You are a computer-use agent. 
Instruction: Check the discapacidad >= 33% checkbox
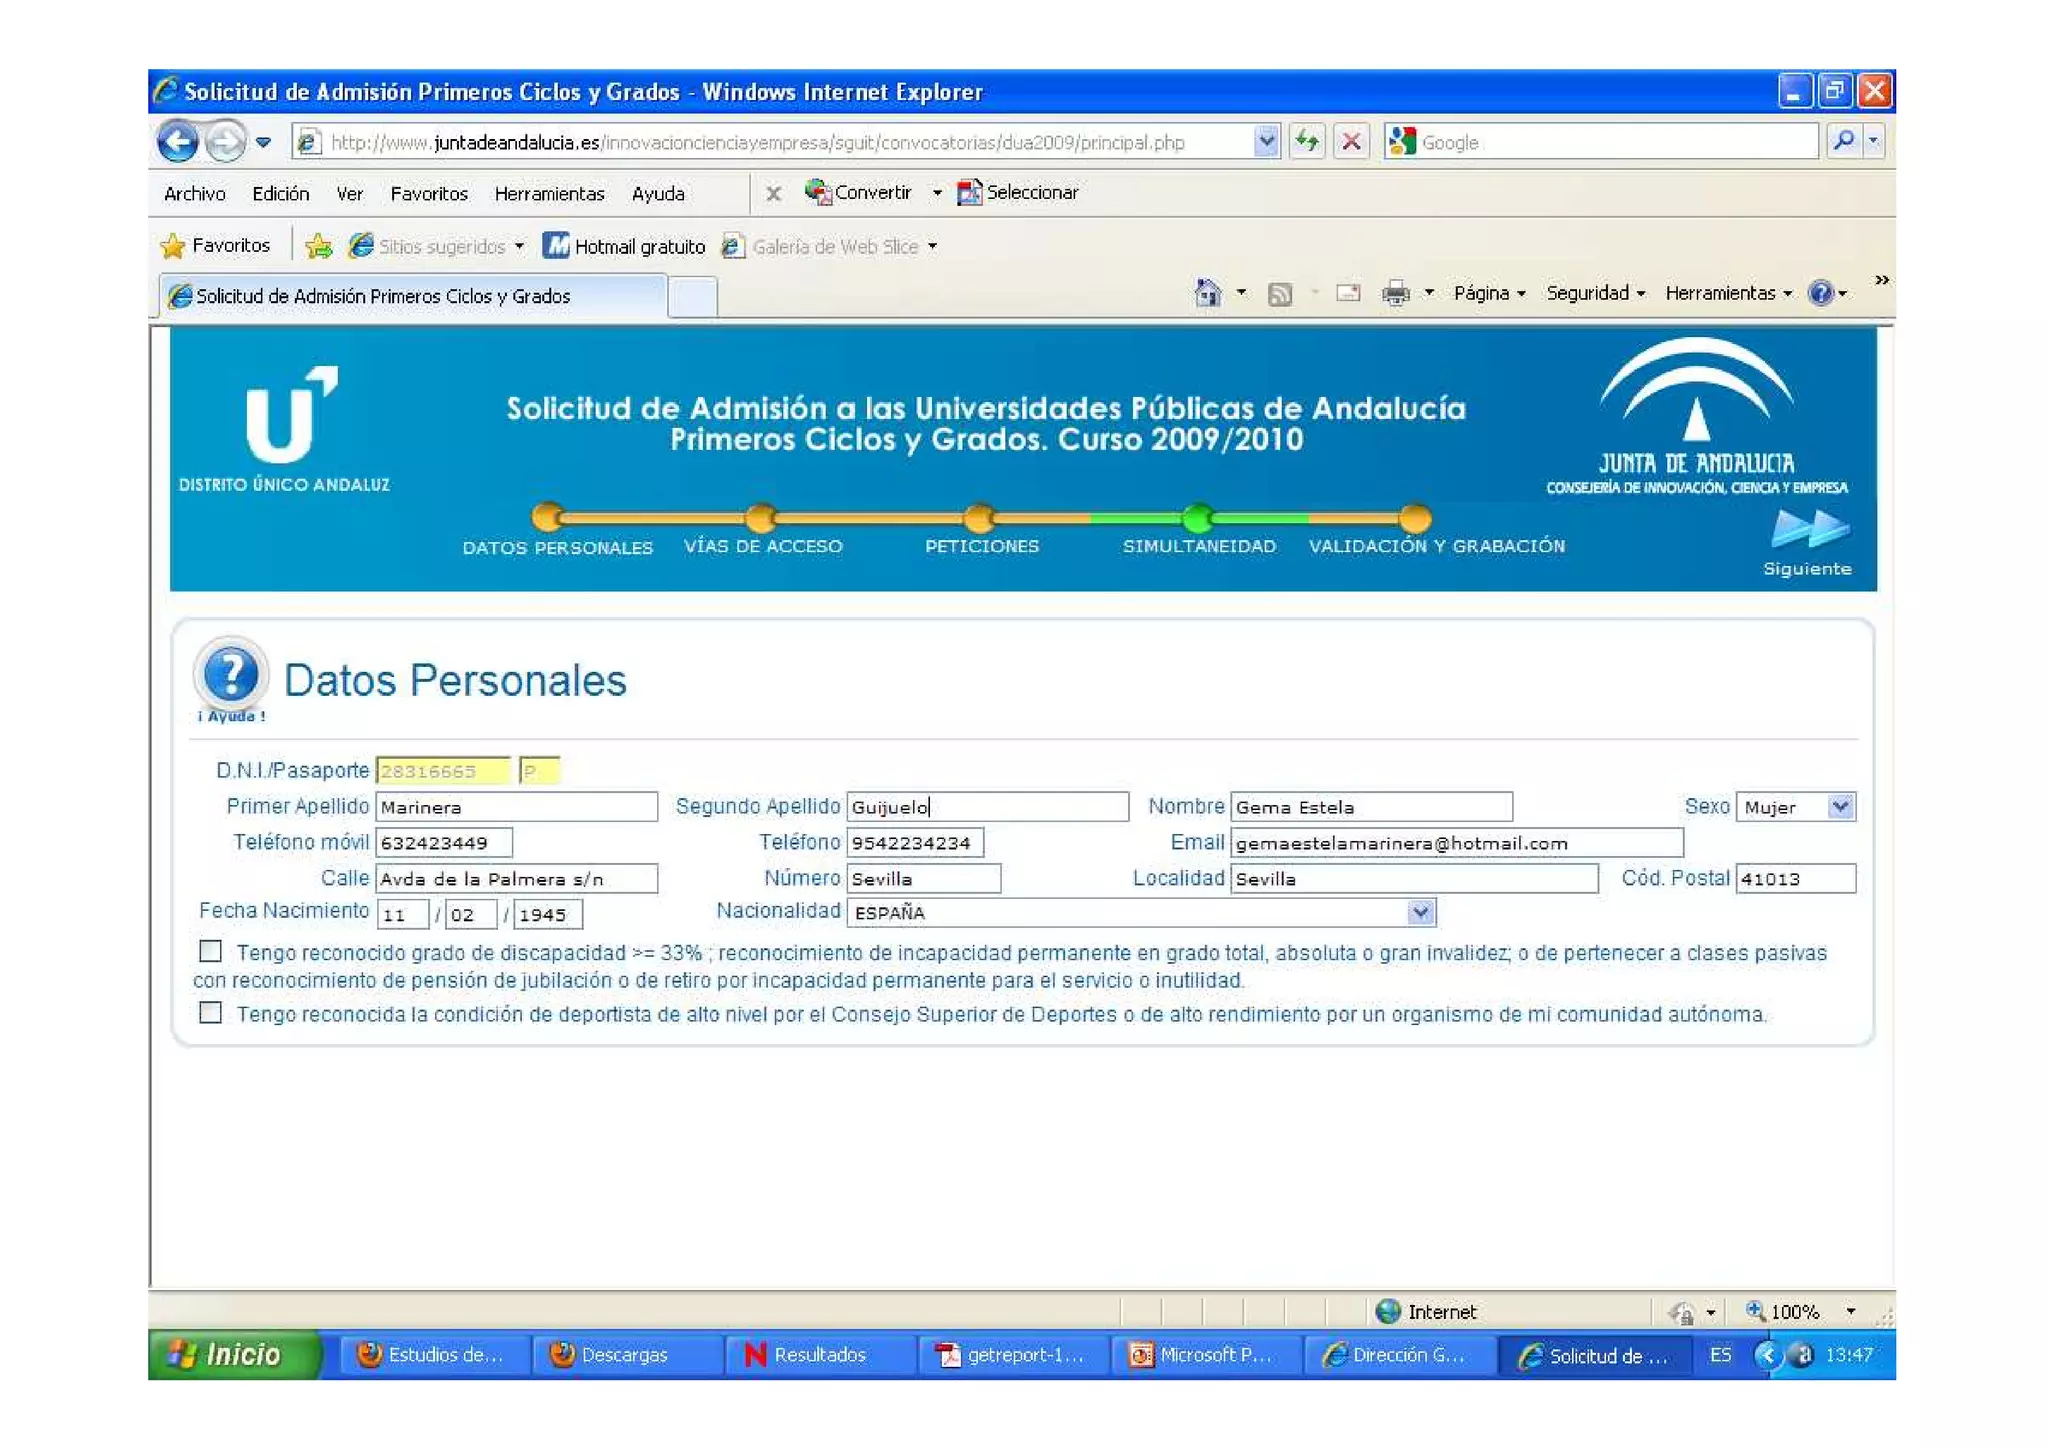(x=210, y=951)
